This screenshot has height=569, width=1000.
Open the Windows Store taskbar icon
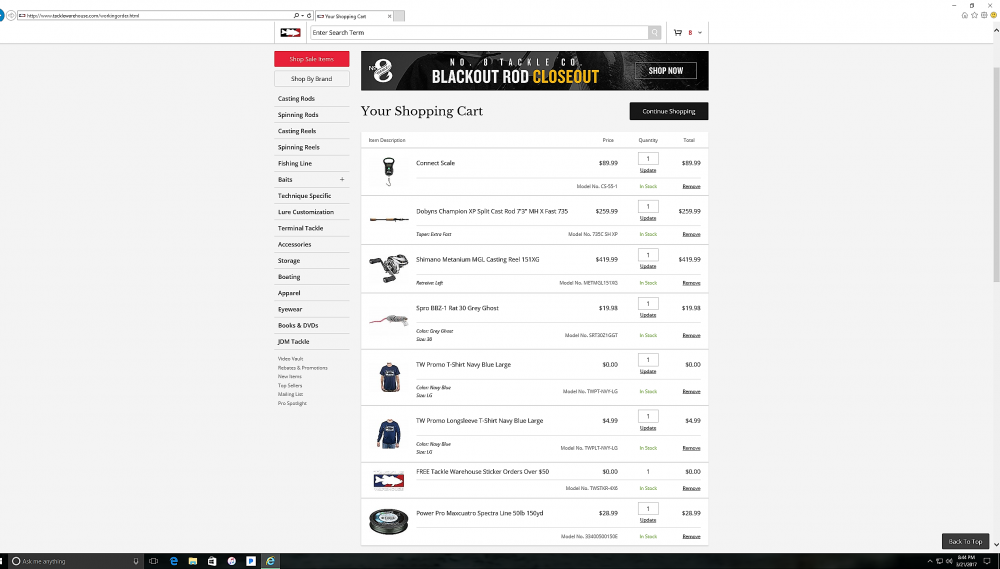[x=212, y=561]
